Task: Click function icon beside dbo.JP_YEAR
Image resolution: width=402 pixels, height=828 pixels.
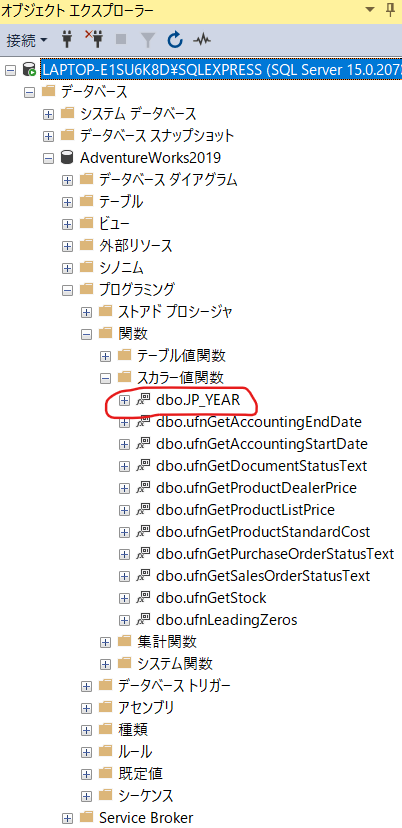Action: tap(143, 400)
